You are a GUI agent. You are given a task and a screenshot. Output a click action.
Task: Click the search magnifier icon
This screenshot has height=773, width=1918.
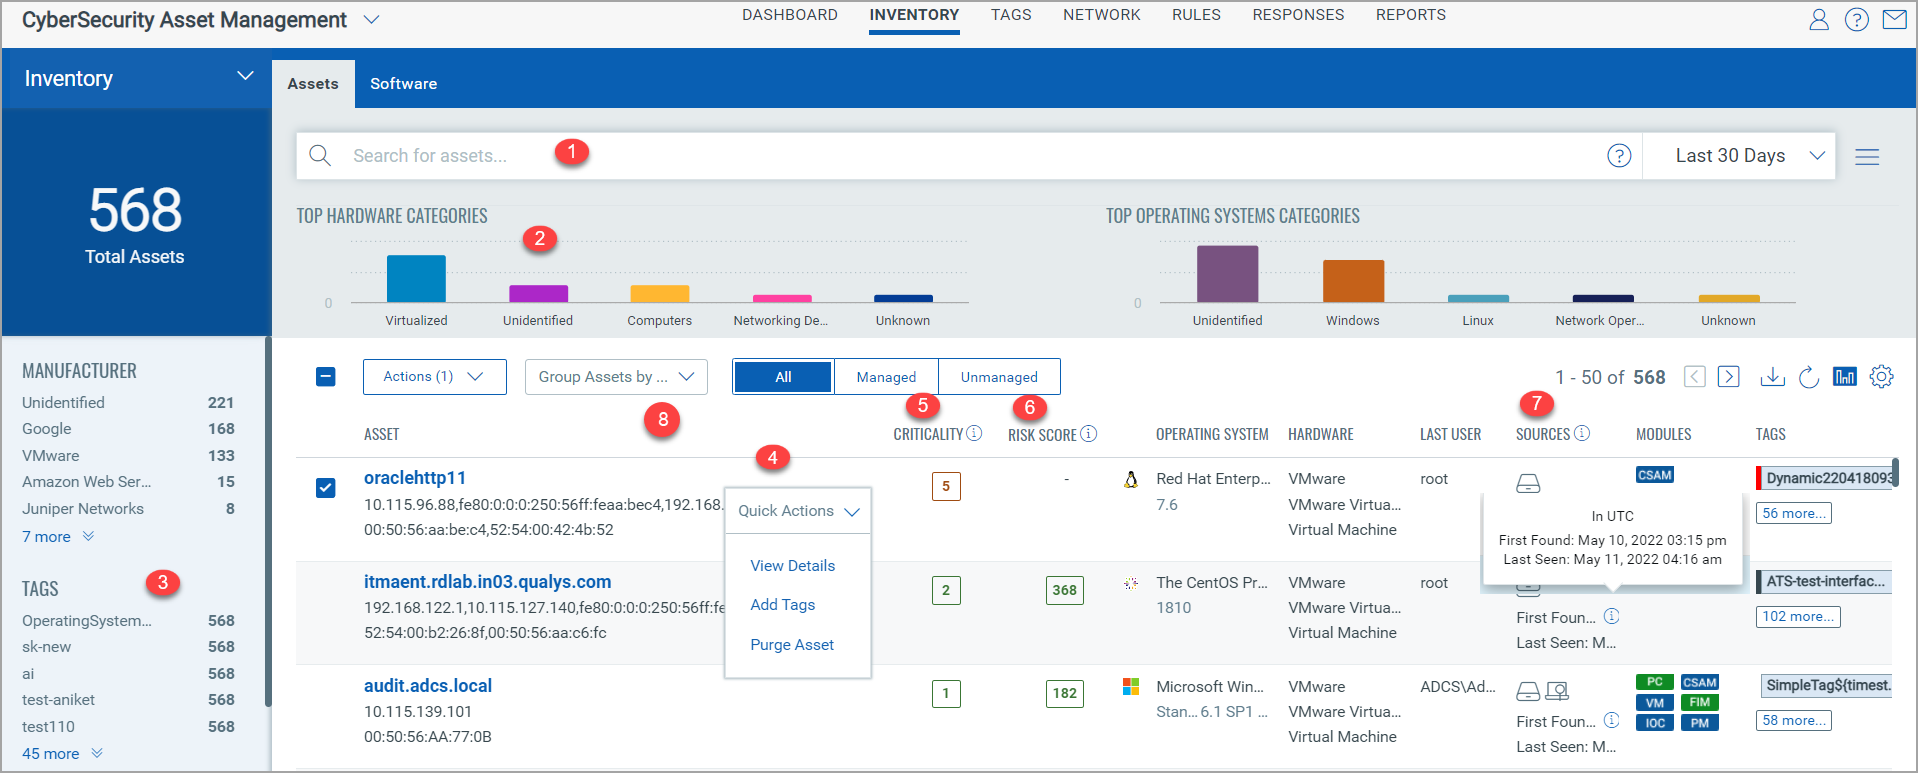click(320, 156)
